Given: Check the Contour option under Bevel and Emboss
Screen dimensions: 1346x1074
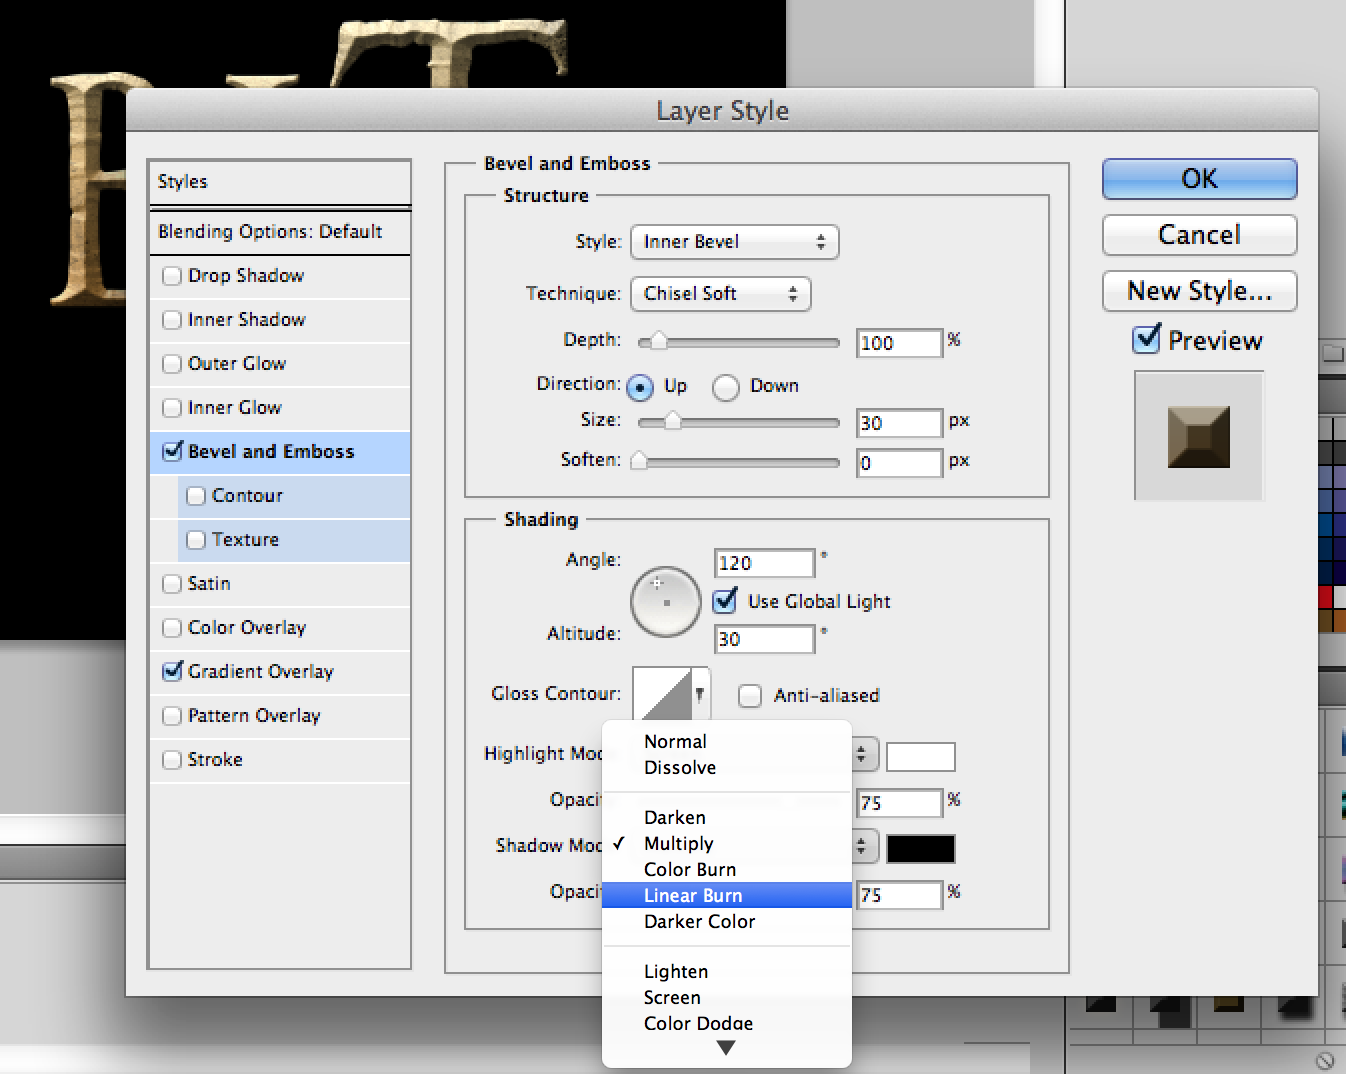Looking at the screenshot, I should pos(196,495).
